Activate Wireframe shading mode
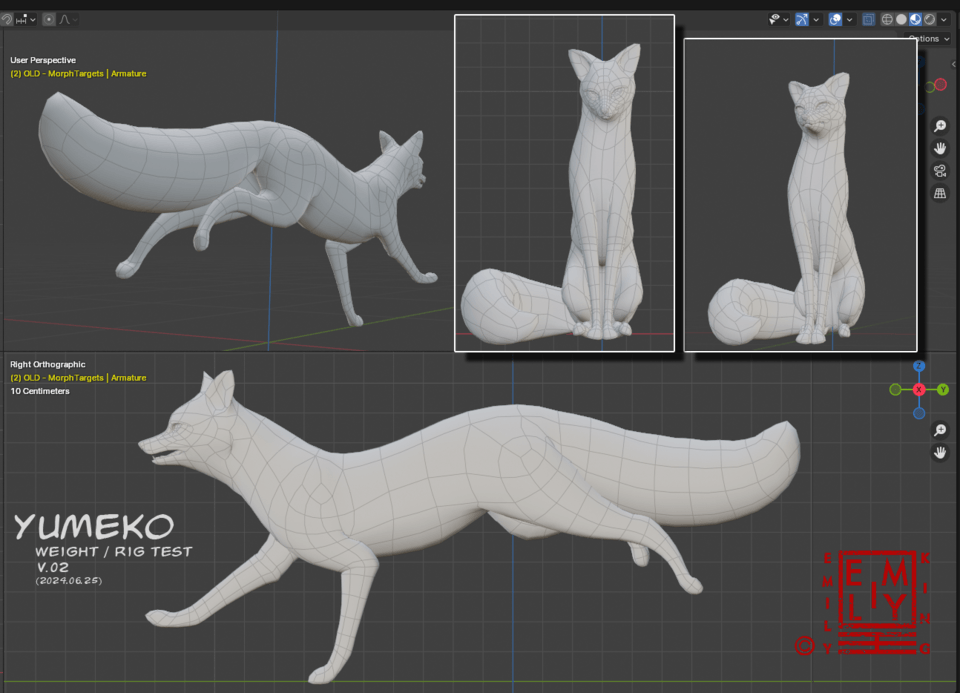 [x=888, y=19]
